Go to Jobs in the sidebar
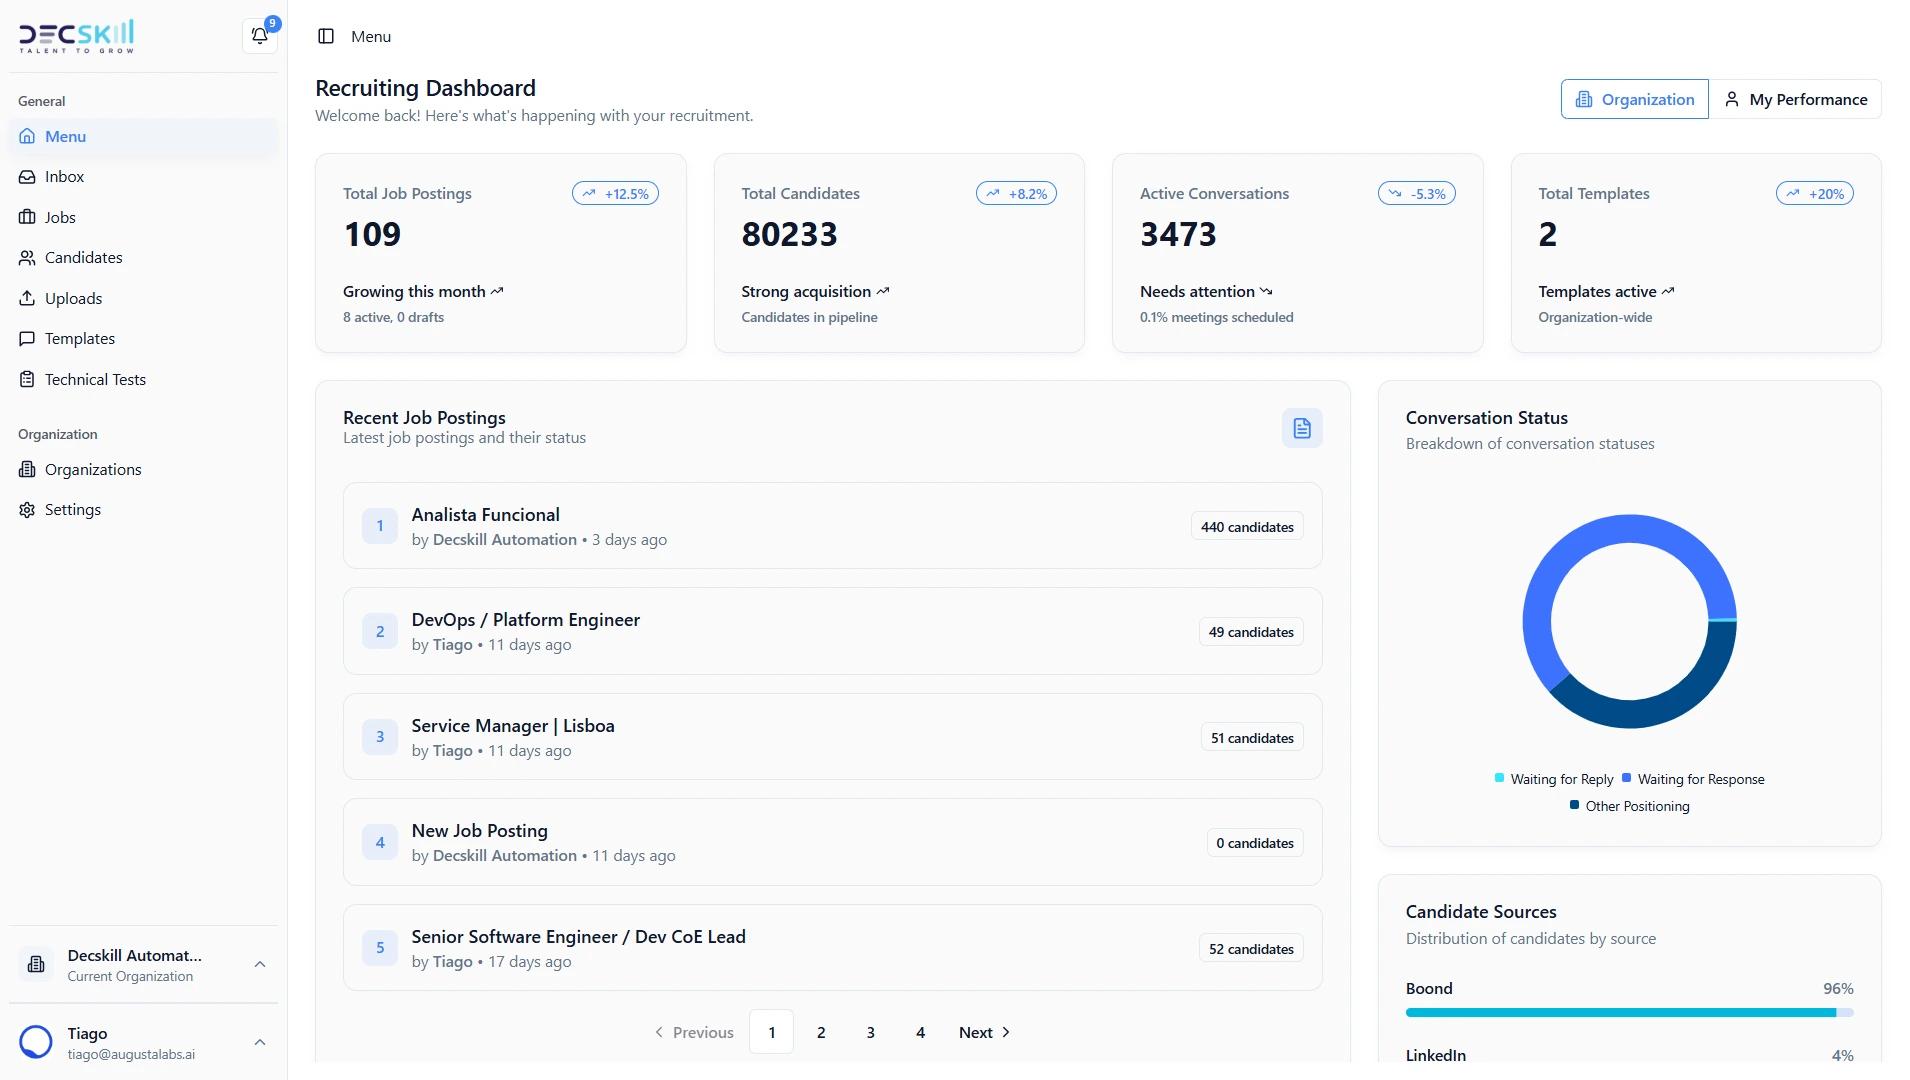The height and width of the screenshot is (1080, 1910). click(x=143, y=218)
